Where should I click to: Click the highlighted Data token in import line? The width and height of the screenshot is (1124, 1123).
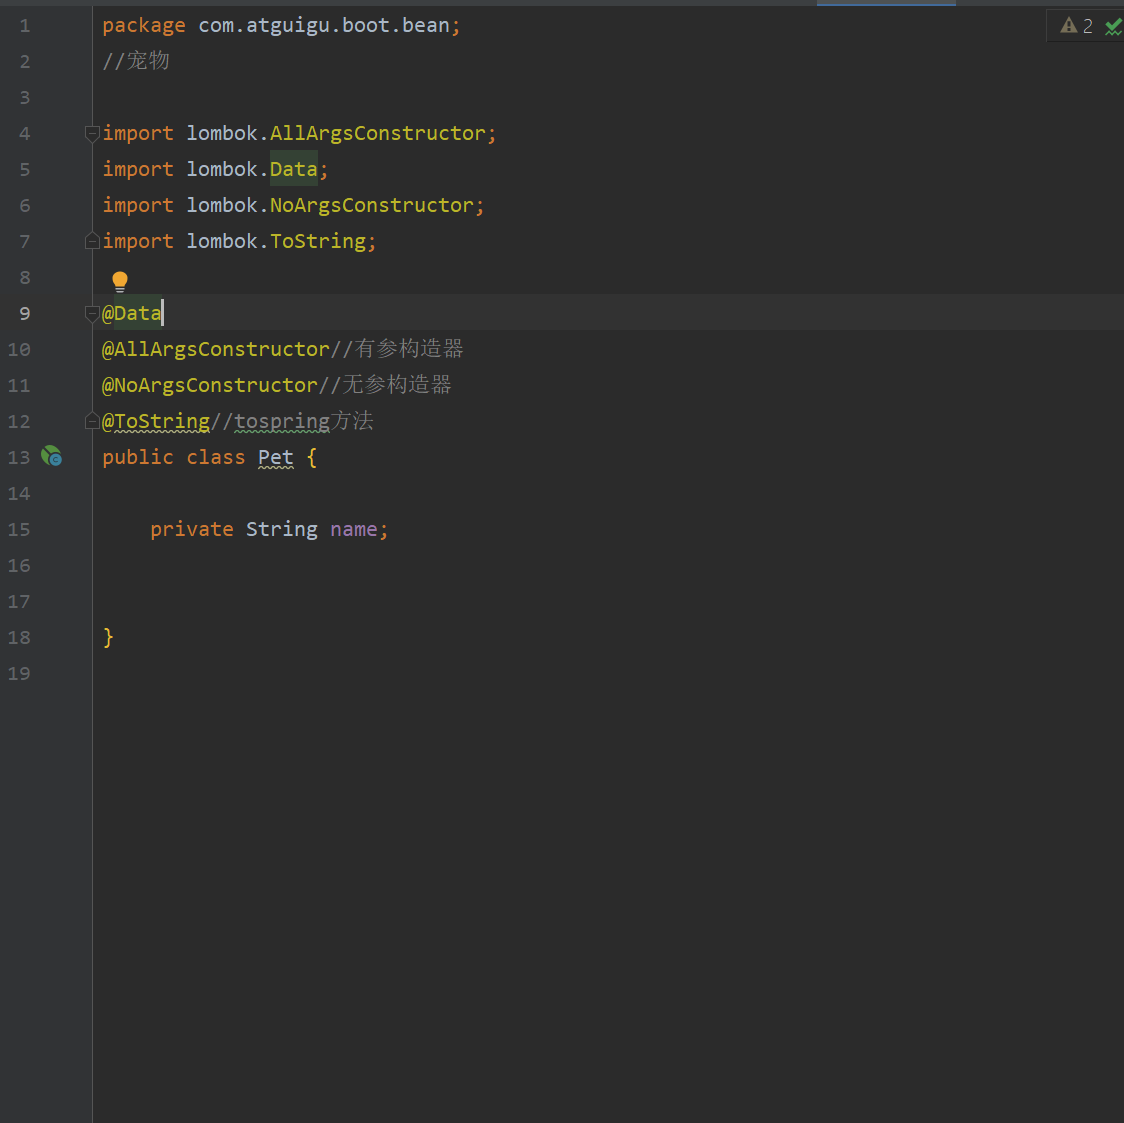point(293,168)
